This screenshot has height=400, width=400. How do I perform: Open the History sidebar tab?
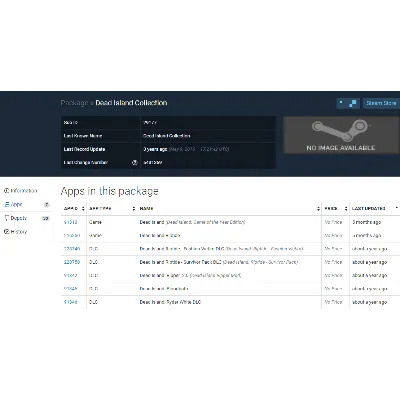click(x=15, y=232)
